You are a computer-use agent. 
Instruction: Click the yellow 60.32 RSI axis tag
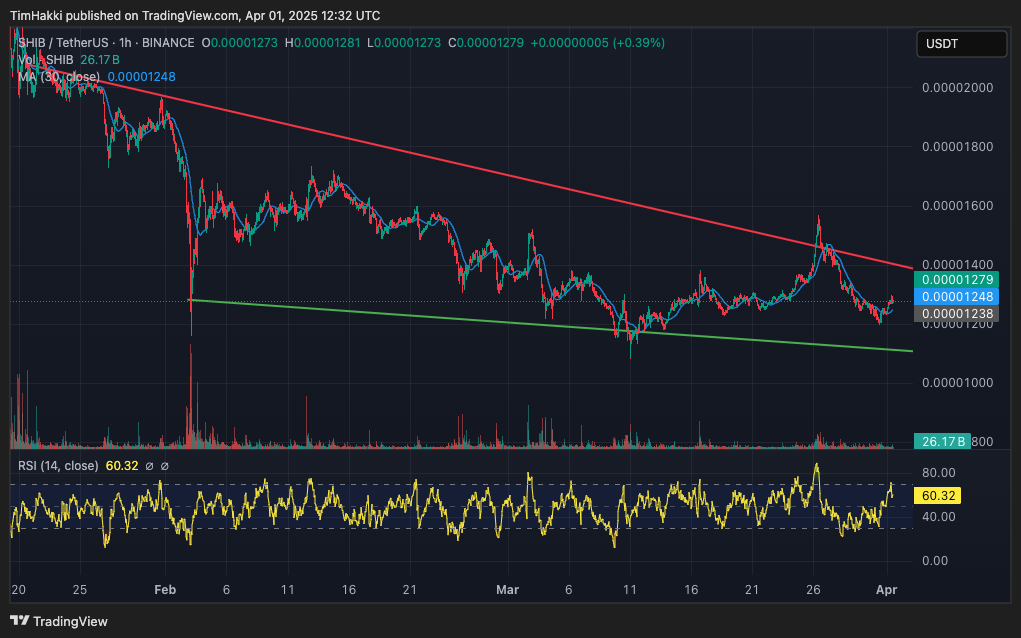point(941,496)
